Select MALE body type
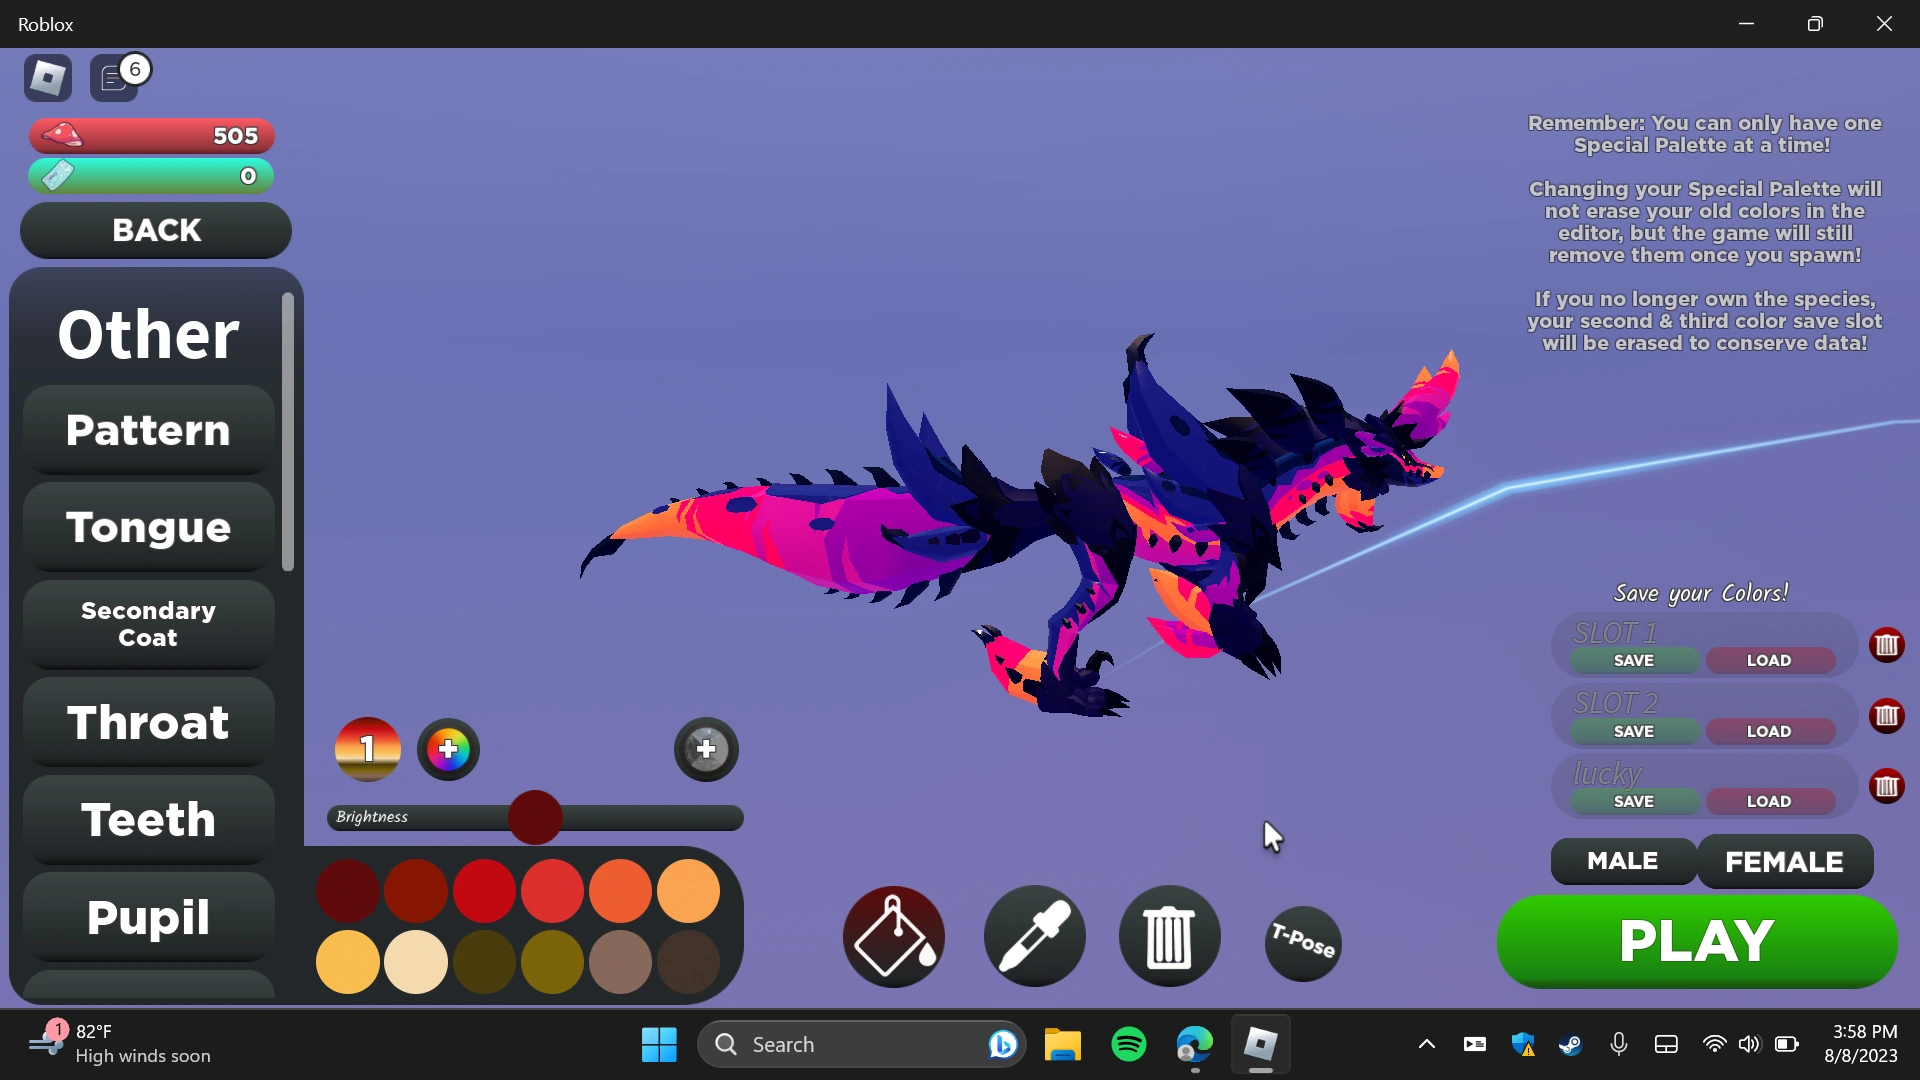1920x1080 pixels. (1622, 861)
